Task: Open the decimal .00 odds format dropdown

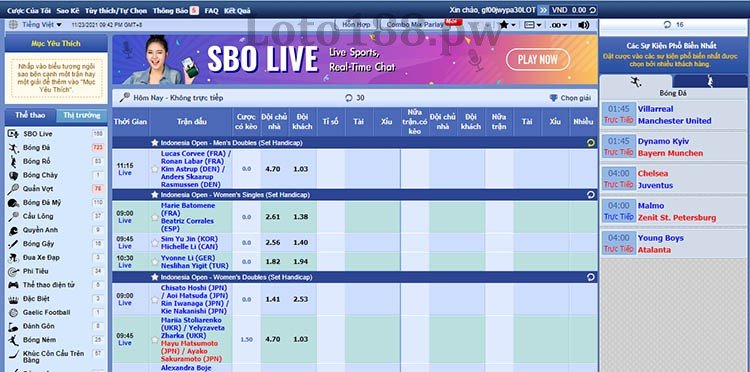Action: [559, 25]
